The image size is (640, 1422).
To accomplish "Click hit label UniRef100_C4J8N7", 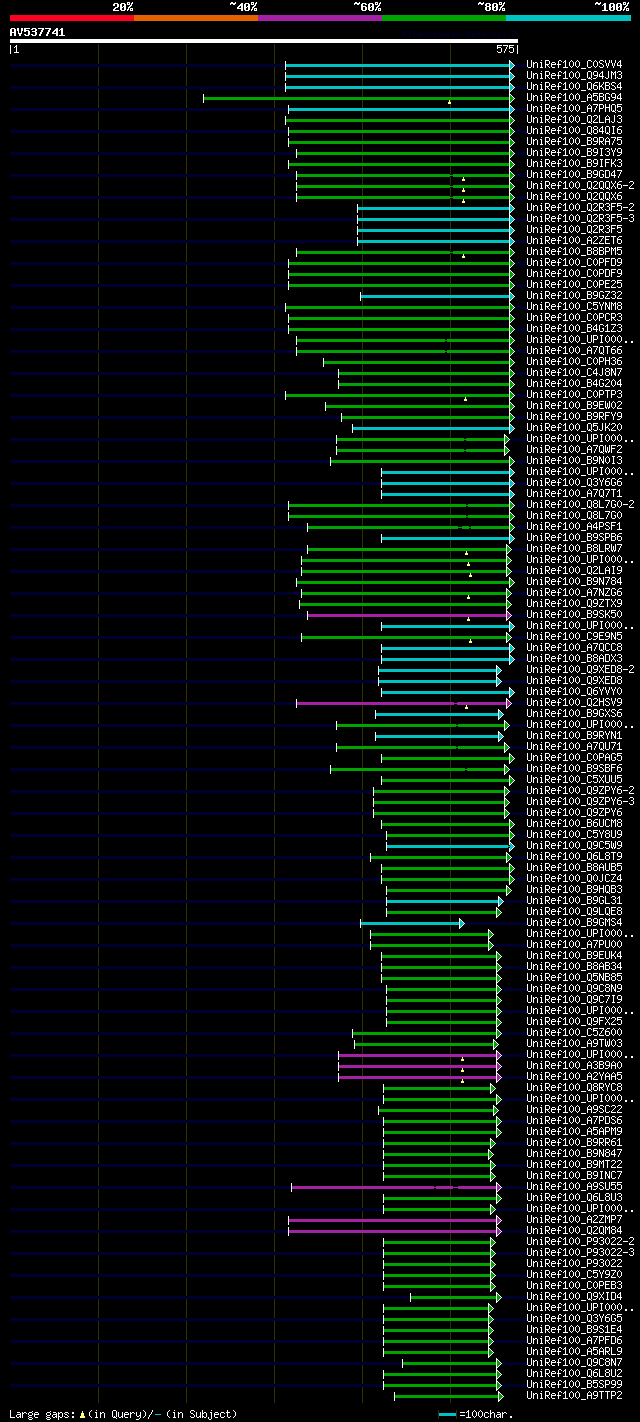I will point(576,372).
